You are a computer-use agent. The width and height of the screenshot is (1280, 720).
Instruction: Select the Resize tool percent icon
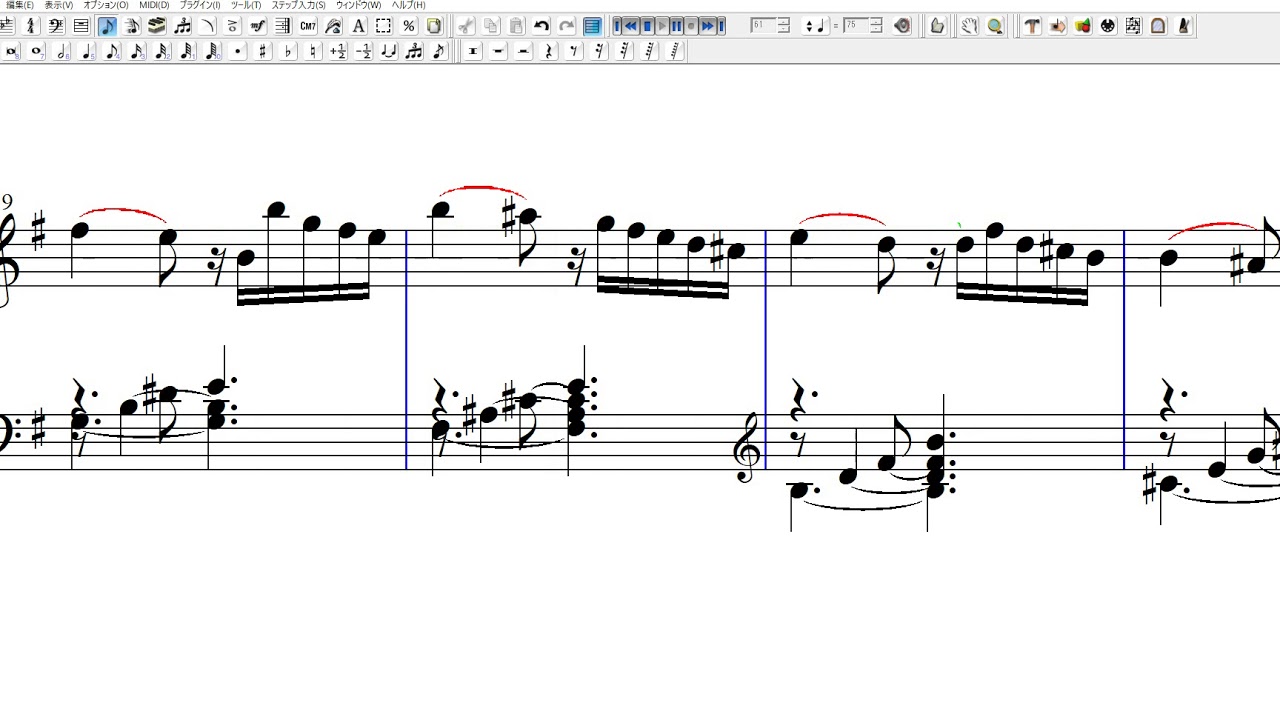click(408, 26)
